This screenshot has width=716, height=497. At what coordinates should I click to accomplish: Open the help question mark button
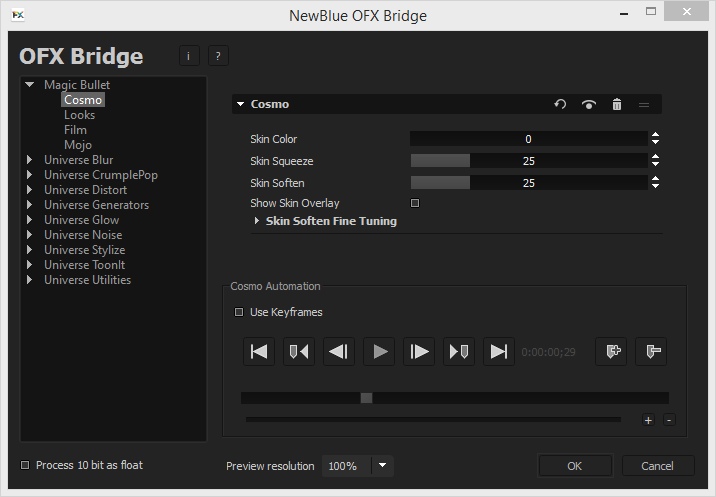[218, 56]
